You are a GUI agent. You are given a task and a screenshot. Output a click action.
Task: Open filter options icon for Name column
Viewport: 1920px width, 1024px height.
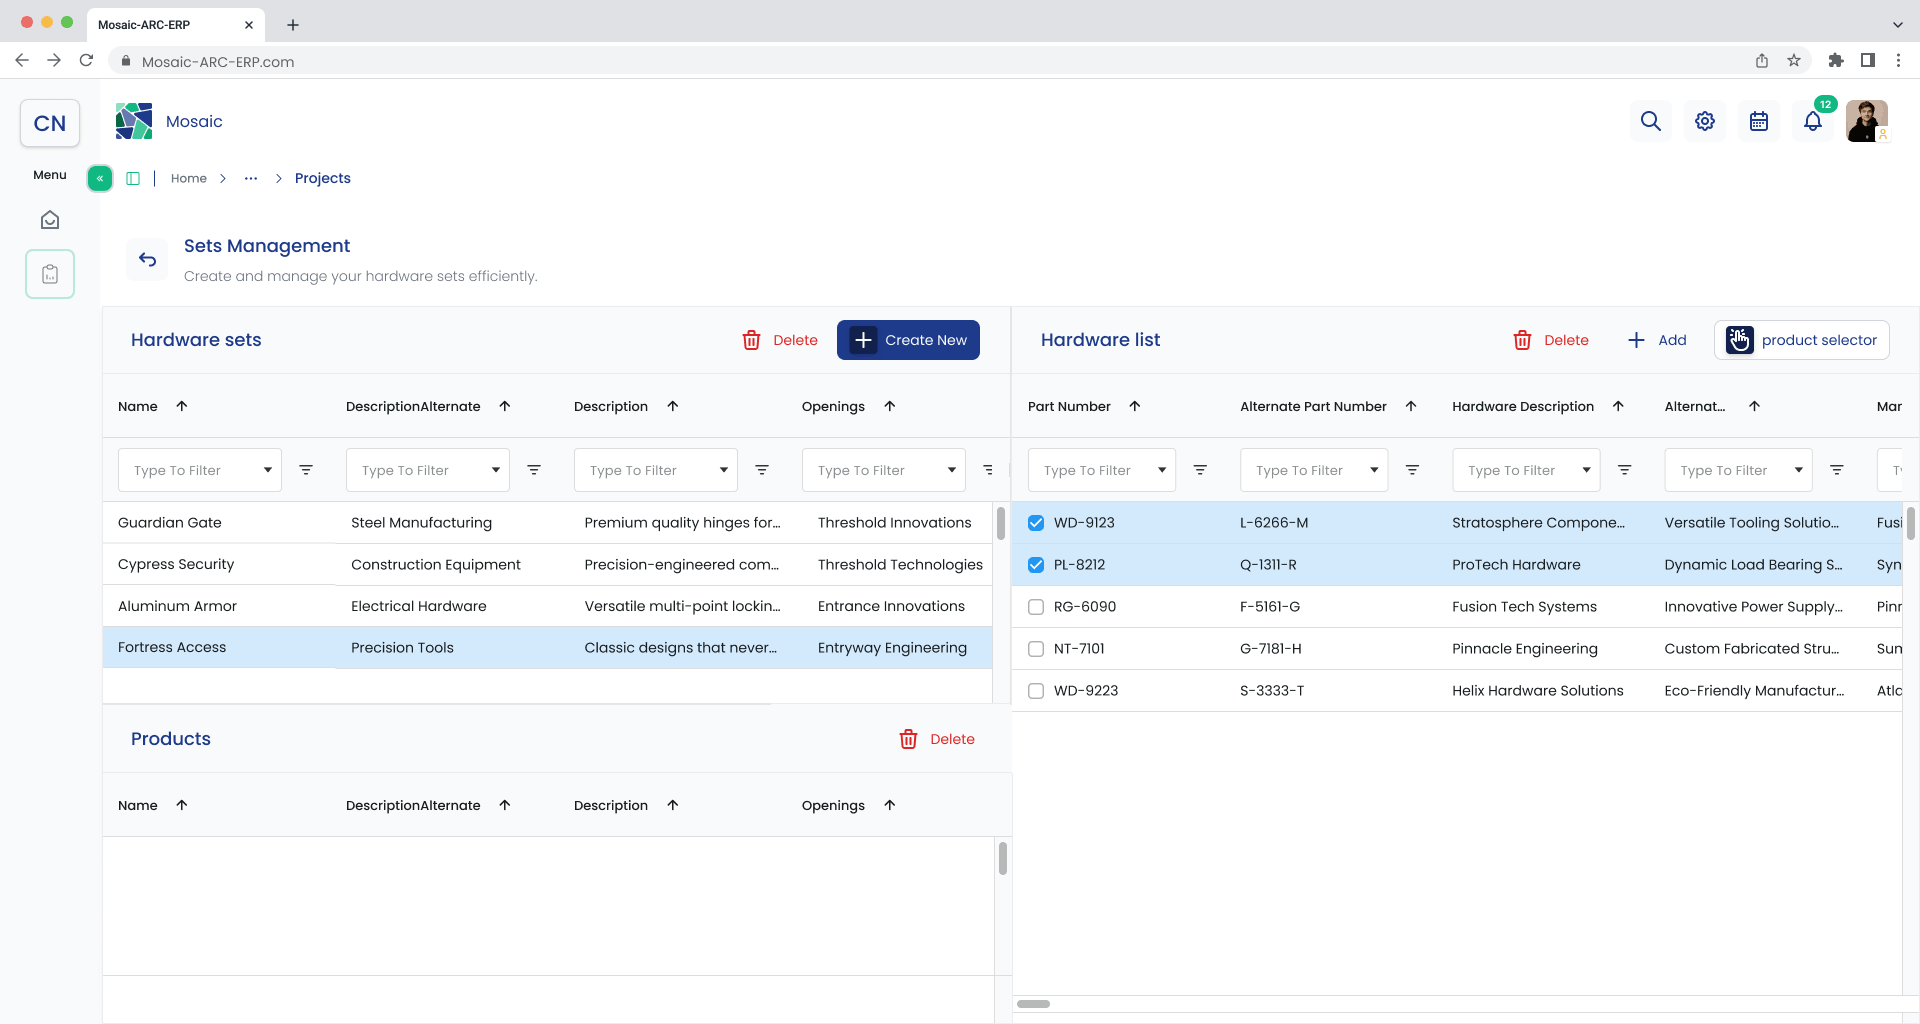click(x=306, y=470)
